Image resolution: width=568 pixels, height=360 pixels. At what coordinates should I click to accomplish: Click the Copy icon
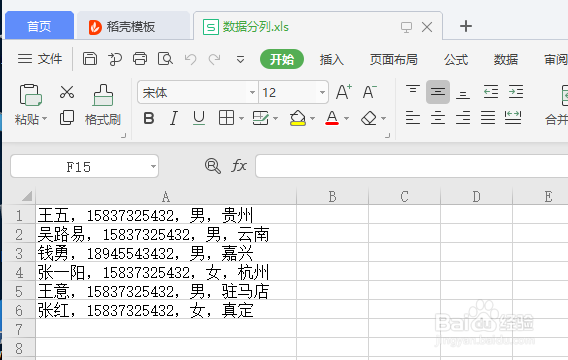click(67, 118)
